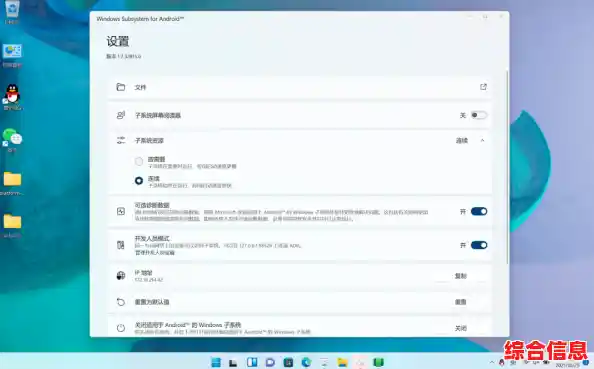Select the 按需要 resource radio option
This screenshot has width=594, height=369.
click(x=139, y=162)
